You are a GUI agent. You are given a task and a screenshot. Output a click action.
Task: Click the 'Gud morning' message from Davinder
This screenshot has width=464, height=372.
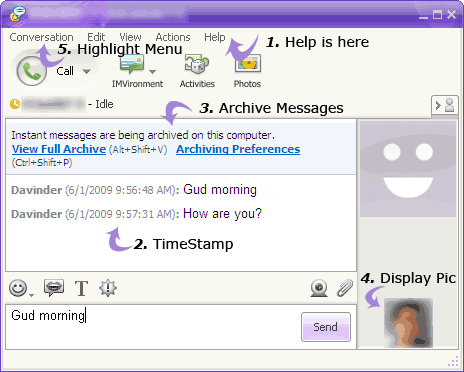point(220,190)
